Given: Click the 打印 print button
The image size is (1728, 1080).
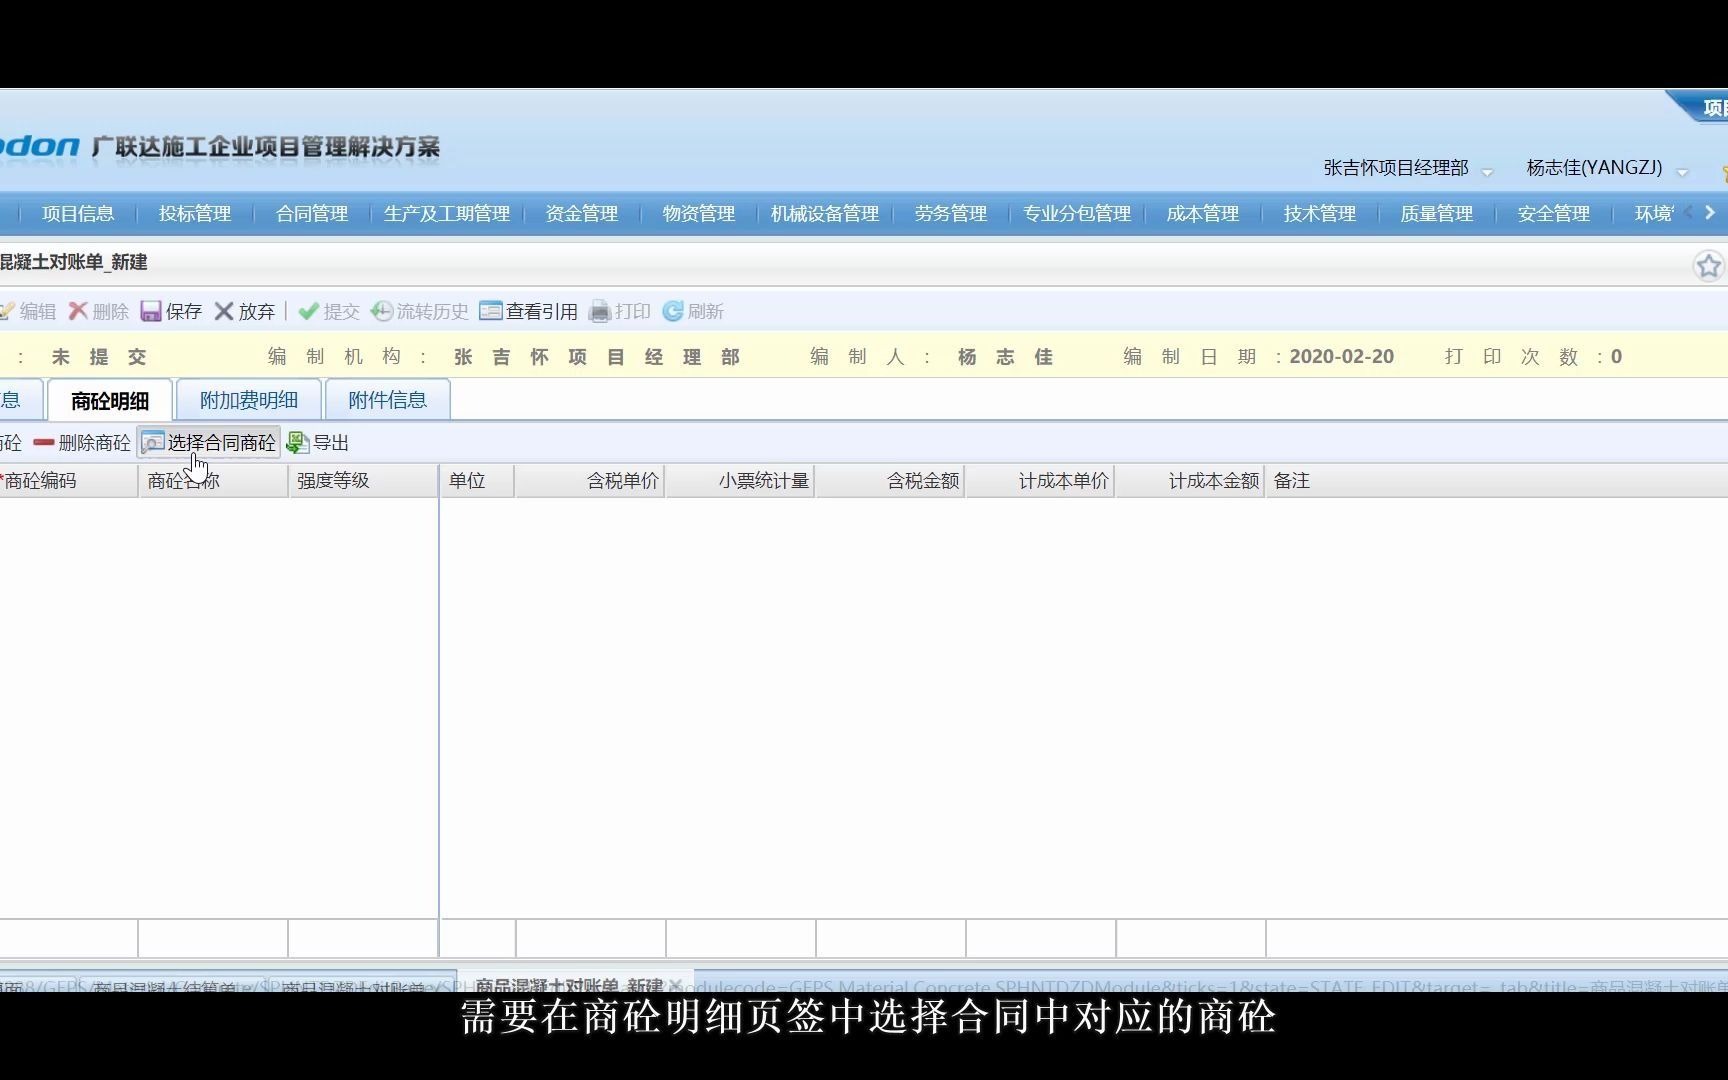Looking at the screenshot, I should (x=620, y=311).
